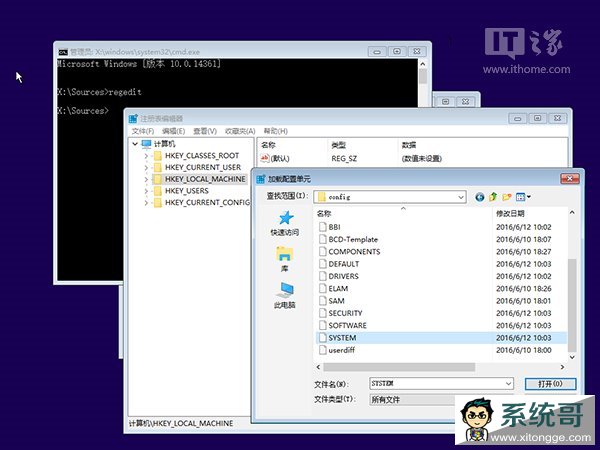The width and height of the screenshot is (600, 450).
Task: Click the Registry Editor title bar icon
Action: point(133,119)
